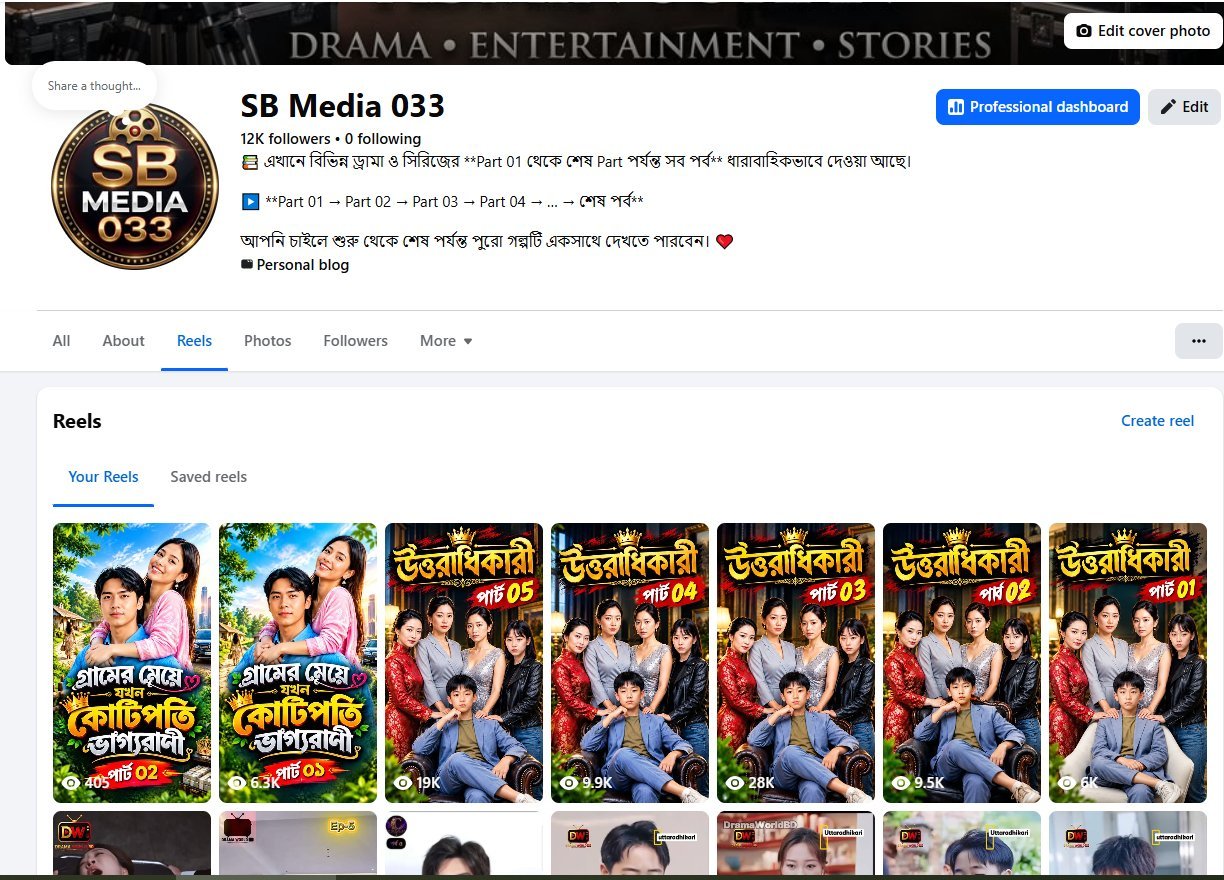Click the Reels section heading

click(x=77, y=421)
